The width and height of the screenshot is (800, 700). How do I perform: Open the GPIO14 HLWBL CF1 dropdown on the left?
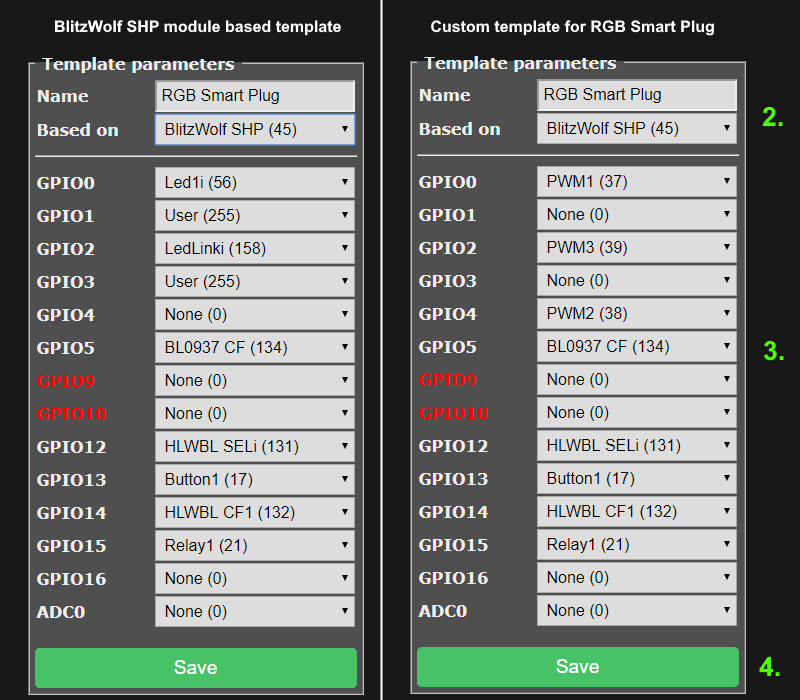point(255,512)
